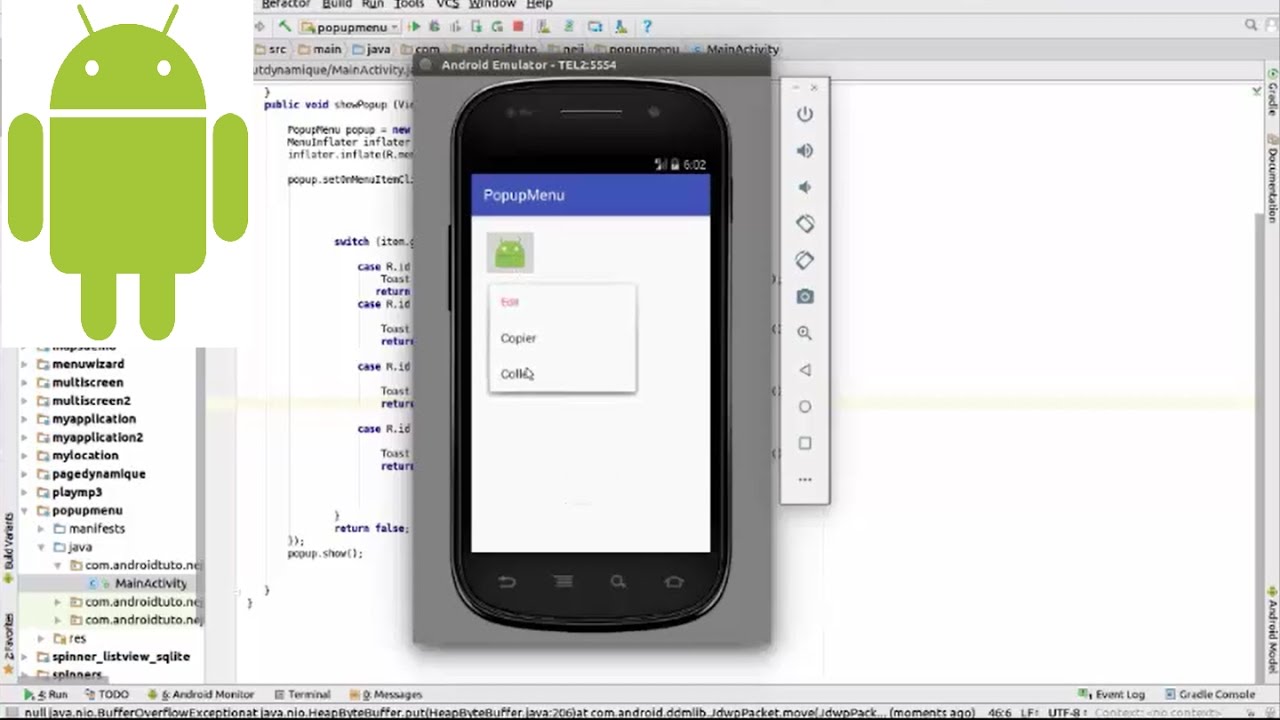
Task: Click the MainActivity breadcrumb
Action: (736, 49)
